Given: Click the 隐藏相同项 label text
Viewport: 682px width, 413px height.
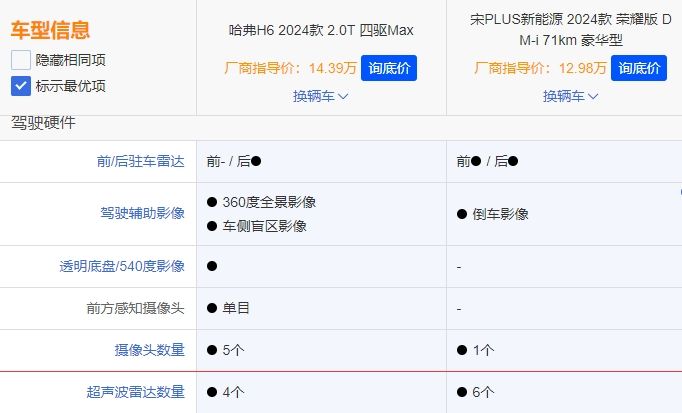Looking at the screenshot, I should coord(70,60).
